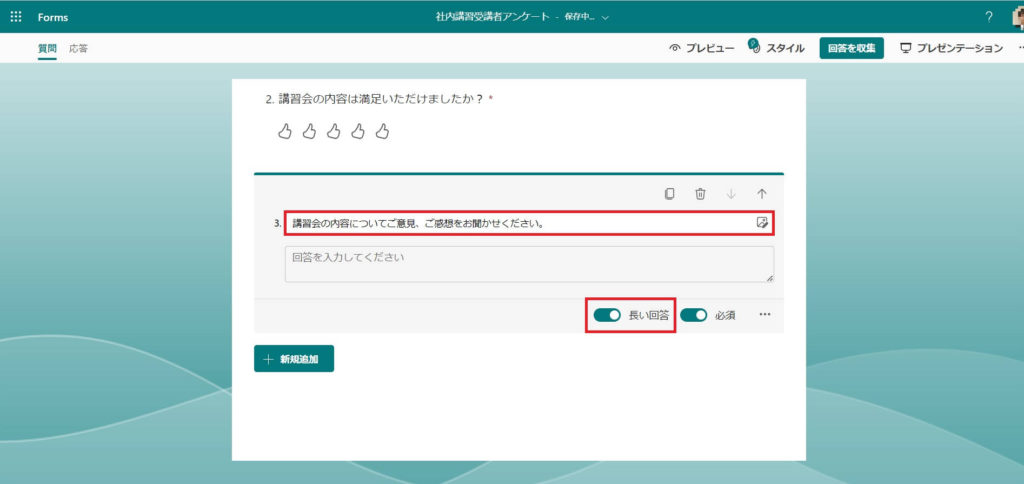Open the help question mark icon
The image size is (1024, 484).
(989, 17)
